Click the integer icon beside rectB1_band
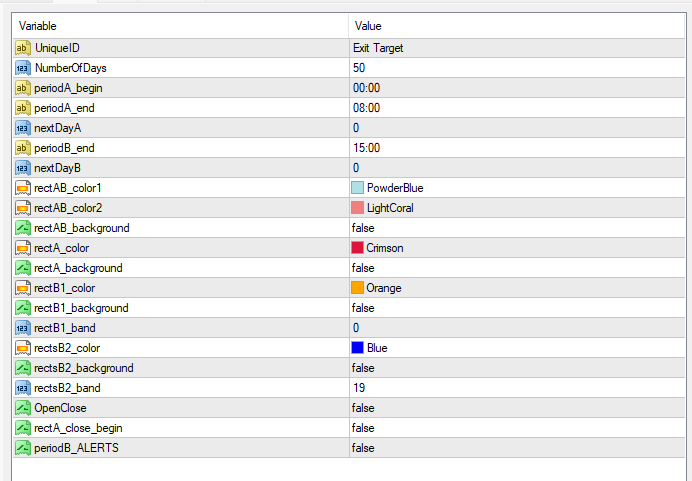The width and height of the screenshot is (692, 481). tap(23, 328)
